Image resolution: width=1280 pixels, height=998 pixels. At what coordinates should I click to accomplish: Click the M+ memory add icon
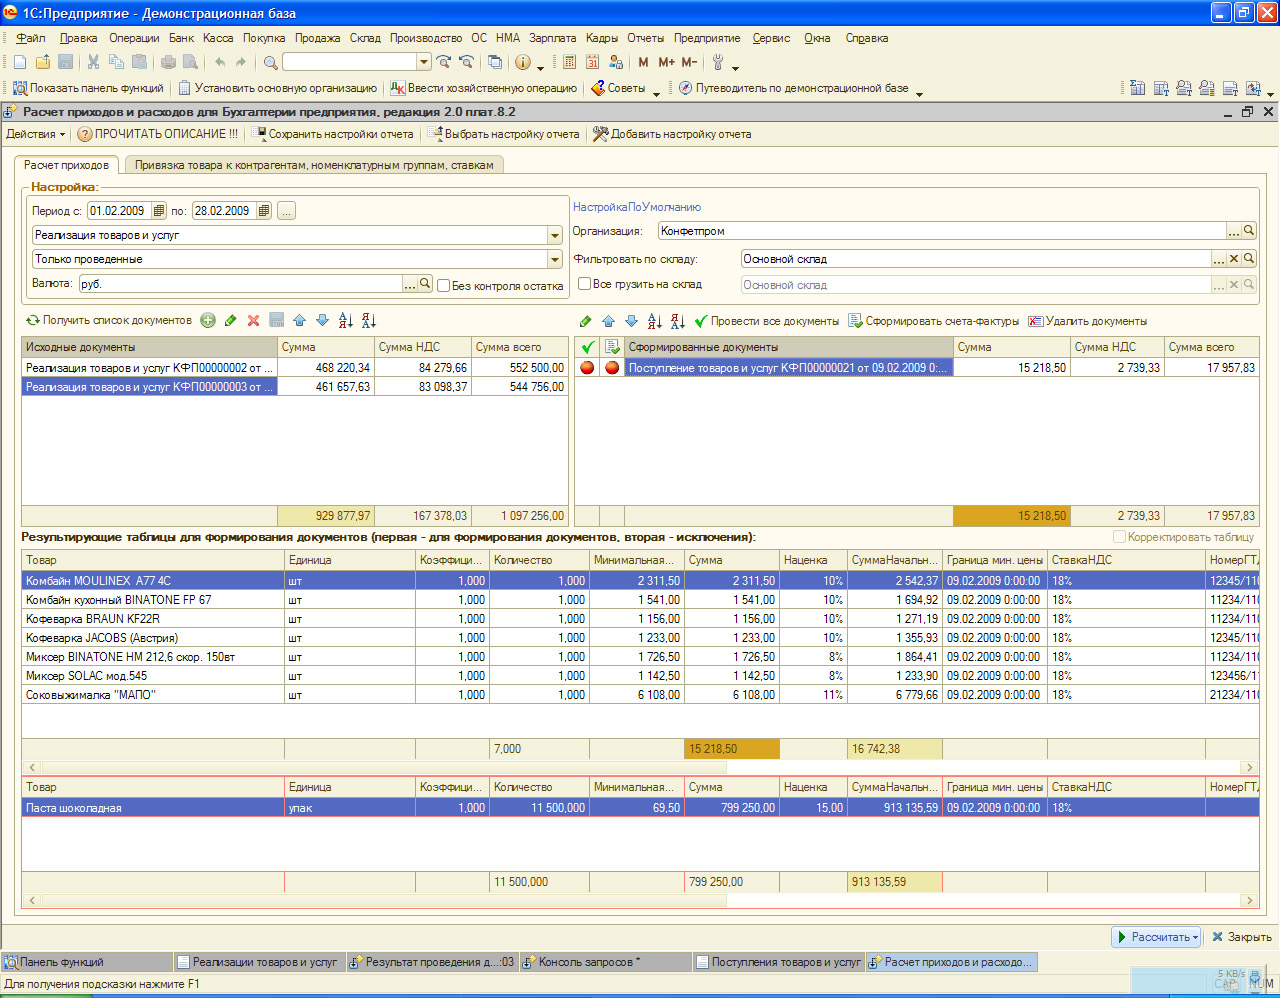666,62
